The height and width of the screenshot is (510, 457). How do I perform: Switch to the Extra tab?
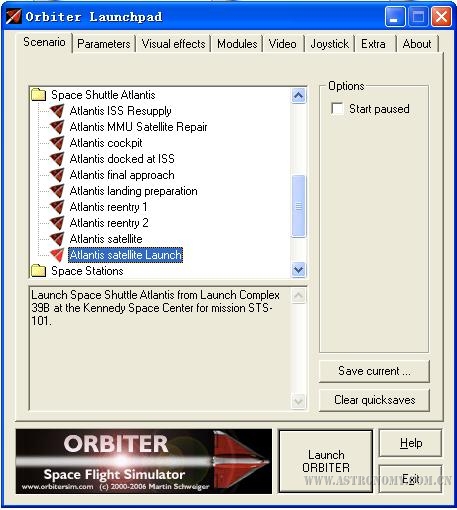[373, 44]
